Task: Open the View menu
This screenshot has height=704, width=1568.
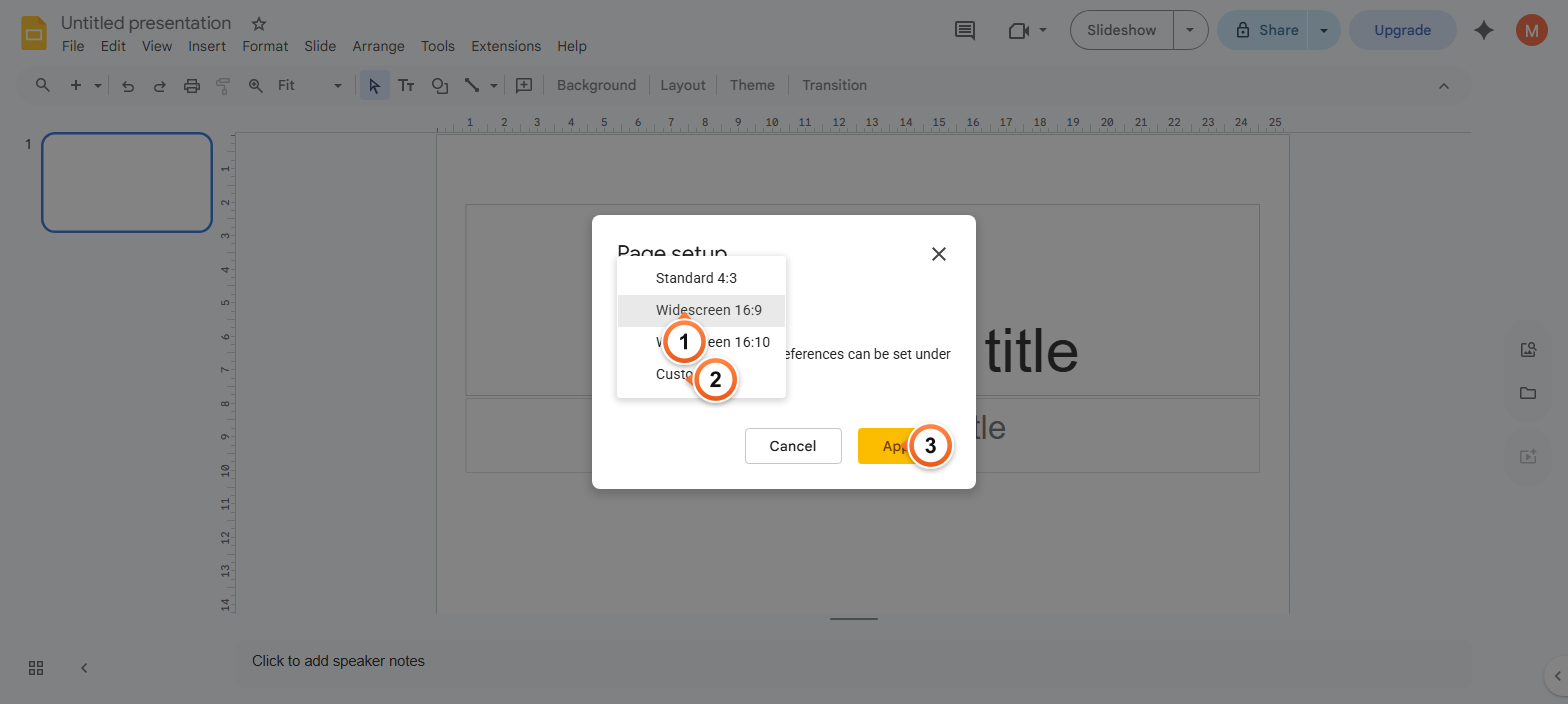Action: pos(157,46)
